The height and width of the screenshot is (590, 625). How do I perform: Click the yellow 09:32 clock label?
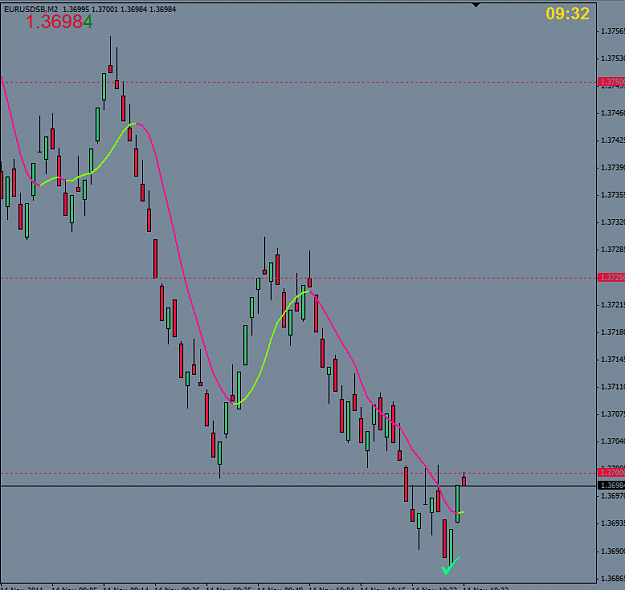[567, 14]
